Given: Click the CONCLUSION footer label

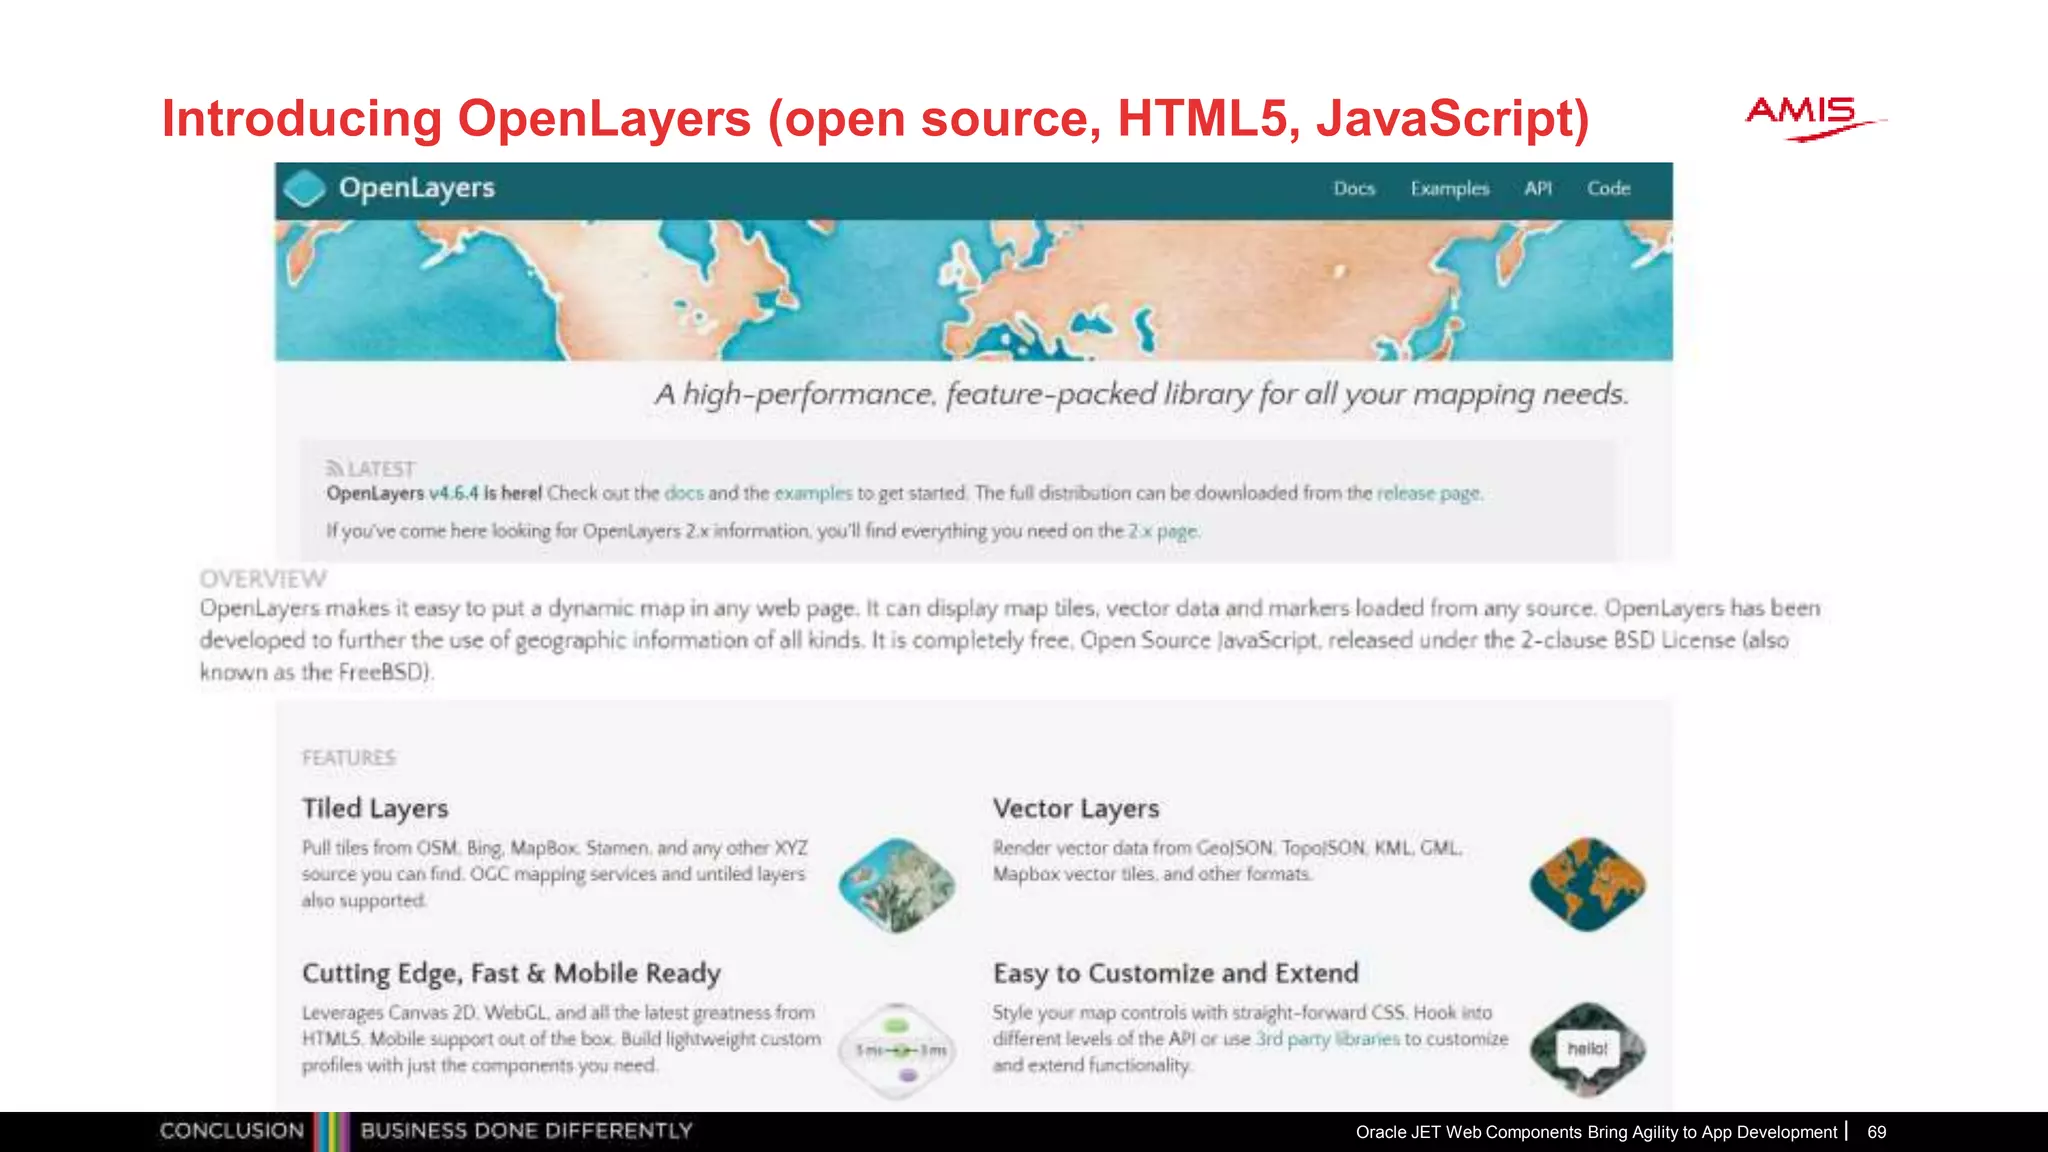Looking at the screenshot, I should (x=232, y=1131).
